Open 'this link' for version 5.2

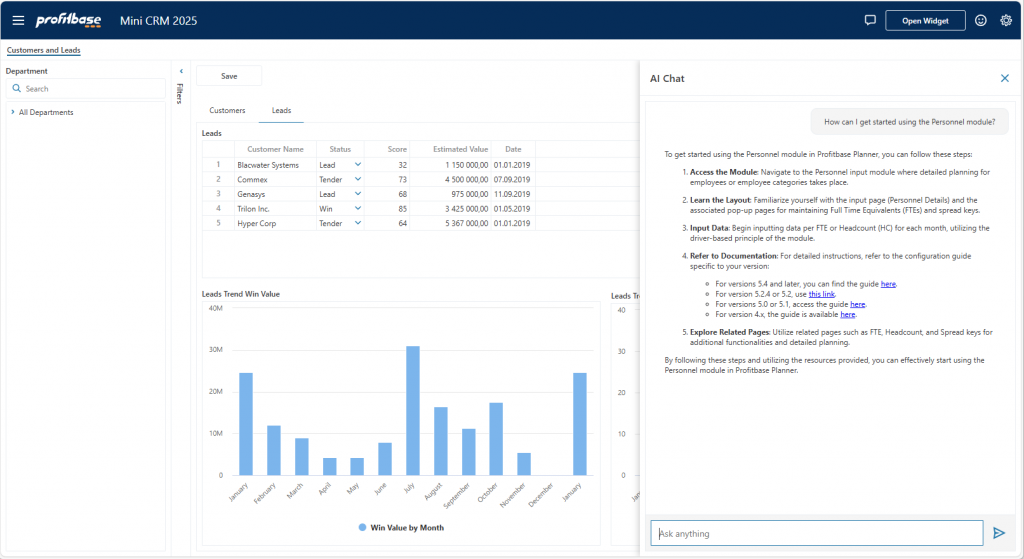click(822, 294)
